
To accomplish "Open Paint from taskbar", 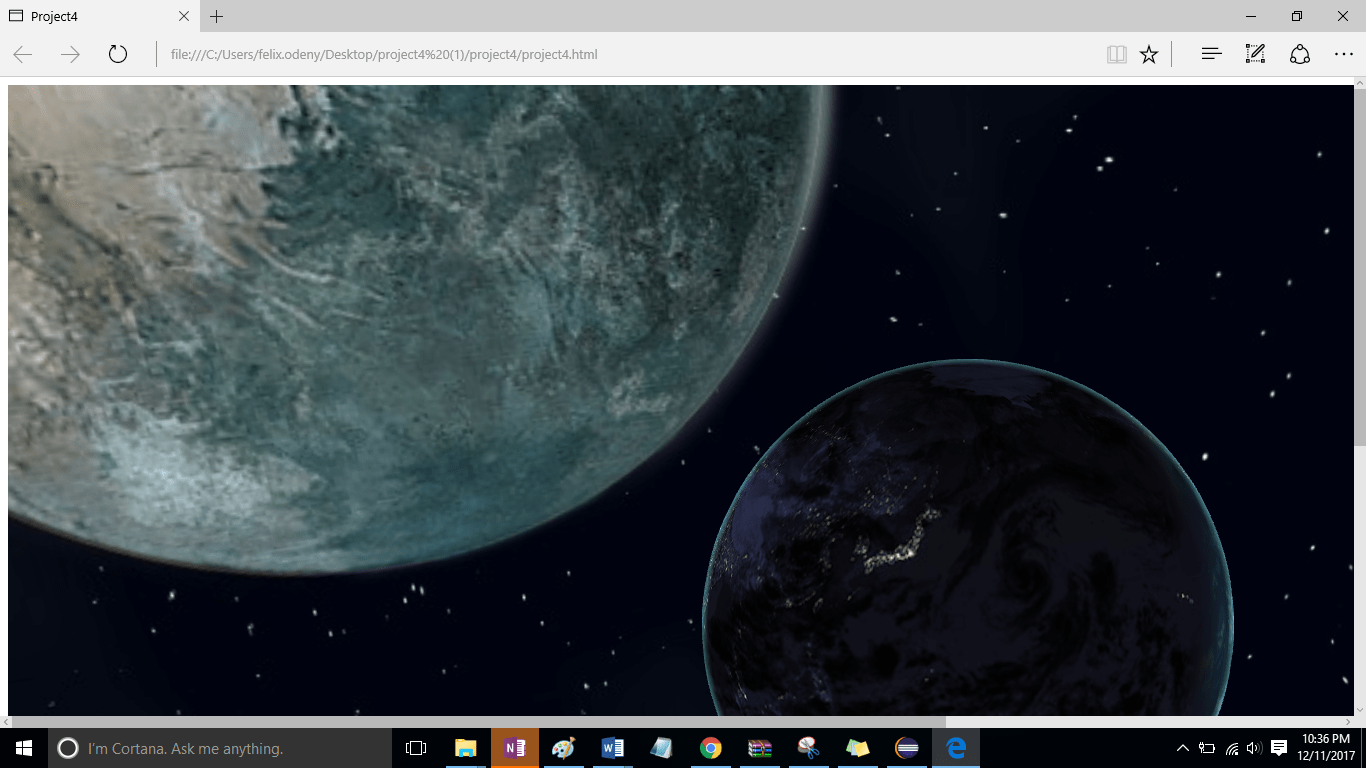I will click(563, 748).
